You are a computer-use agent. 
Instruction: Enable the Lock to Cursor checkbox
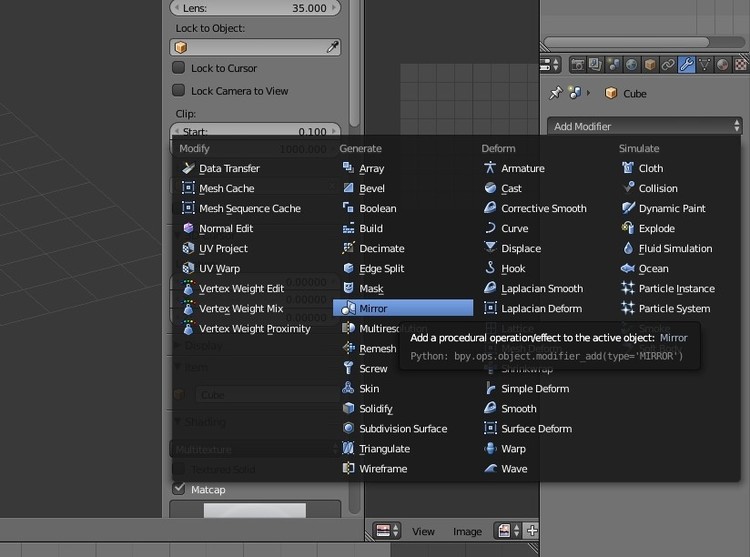[x=179, y=68]
